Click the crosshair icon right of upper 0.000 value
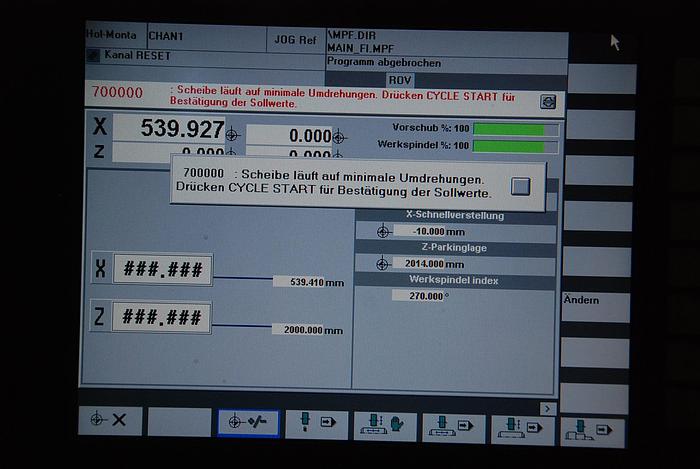700x469 pixels. pos(339,137)
